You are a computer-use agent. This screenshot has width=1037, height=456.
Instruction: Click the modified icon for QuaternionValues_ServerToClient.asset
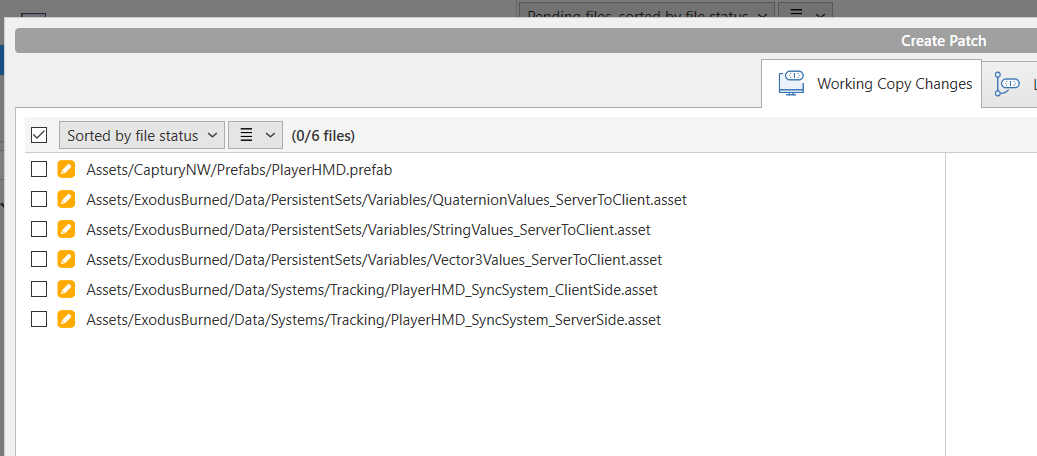coord(65,199)
